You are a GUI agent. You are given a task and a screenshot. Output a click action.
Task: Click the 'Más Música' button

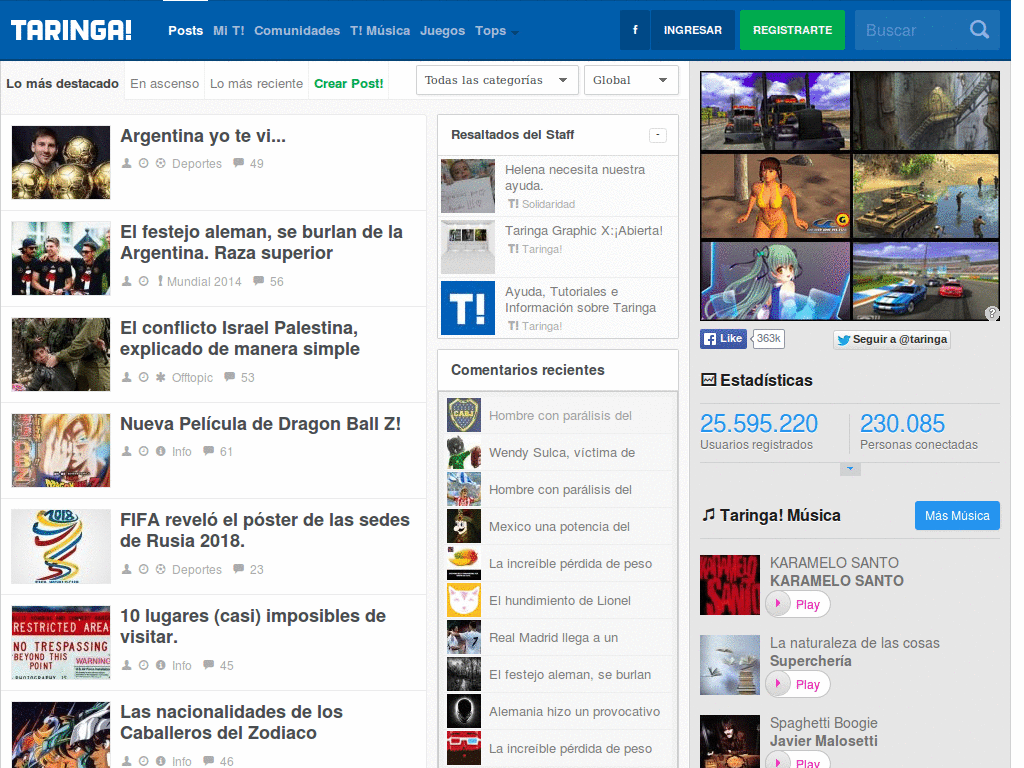pyautogui.click(x=957, y=515)
